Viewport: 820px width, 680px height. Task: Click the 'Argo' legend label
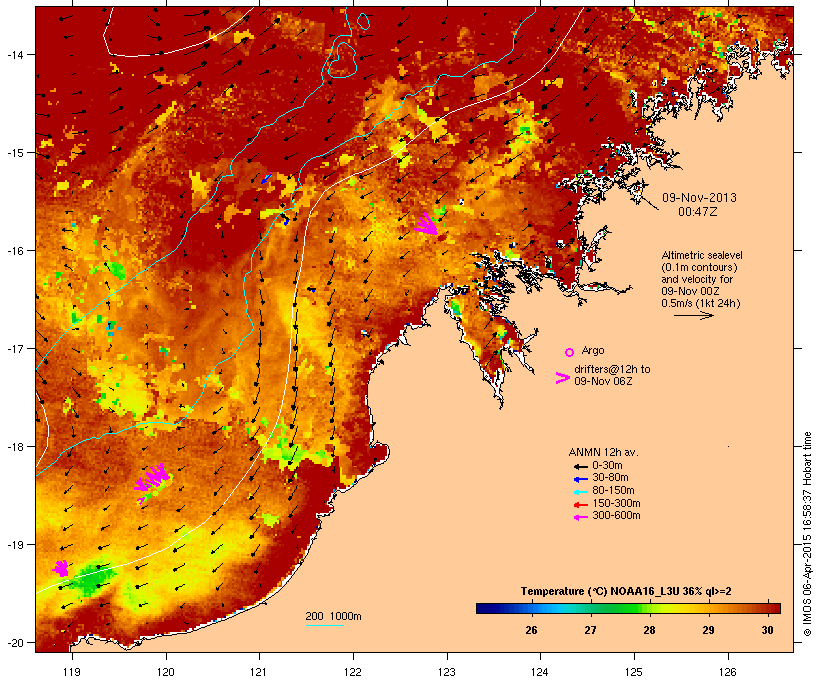[x=593, y=350]
